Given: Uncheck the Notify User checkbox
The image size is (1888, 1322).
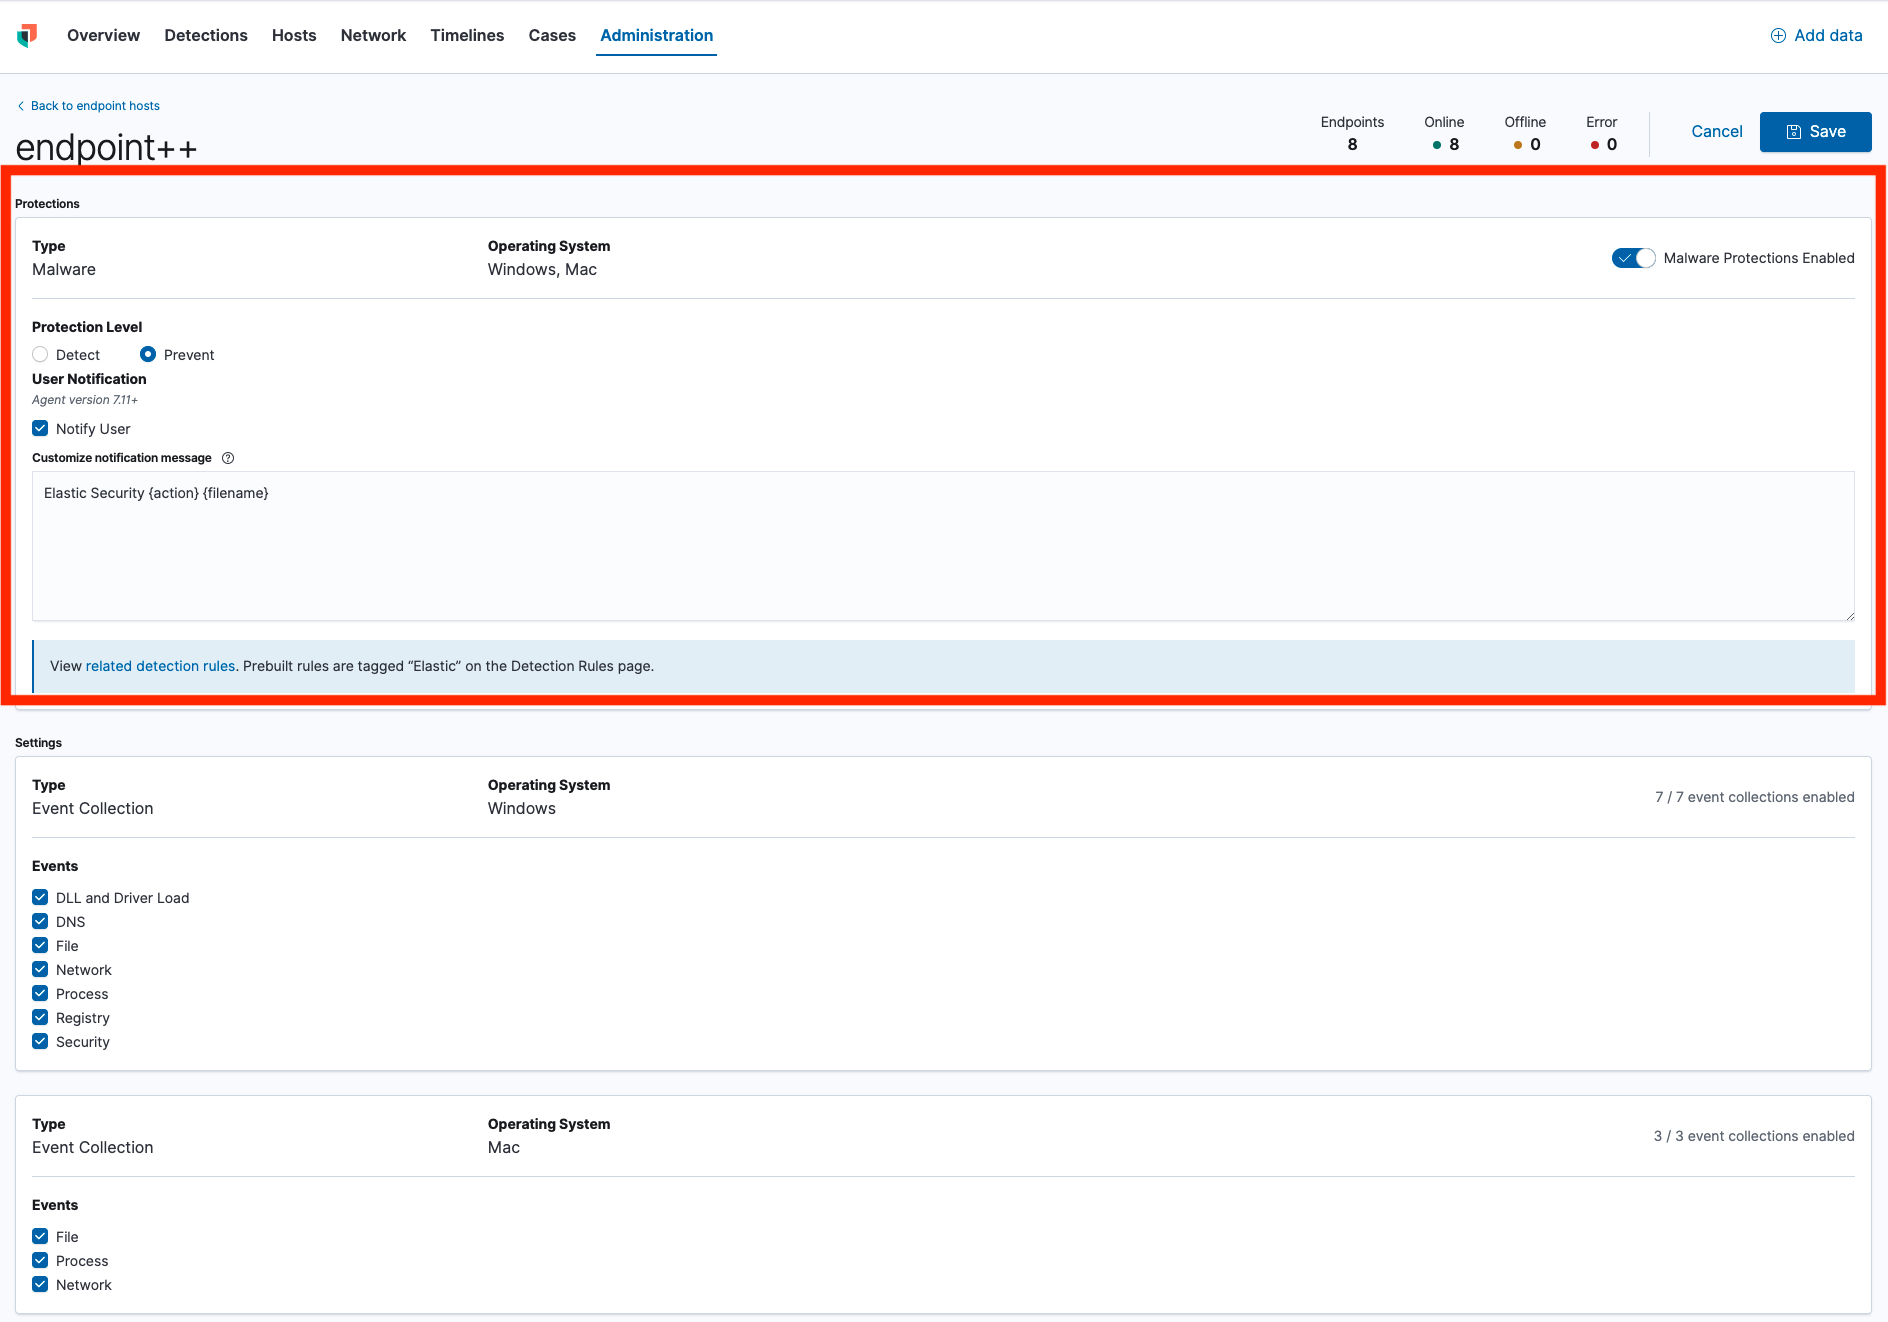Looking at the screenshot, I should pyautogui.click(x=40, y=429).
